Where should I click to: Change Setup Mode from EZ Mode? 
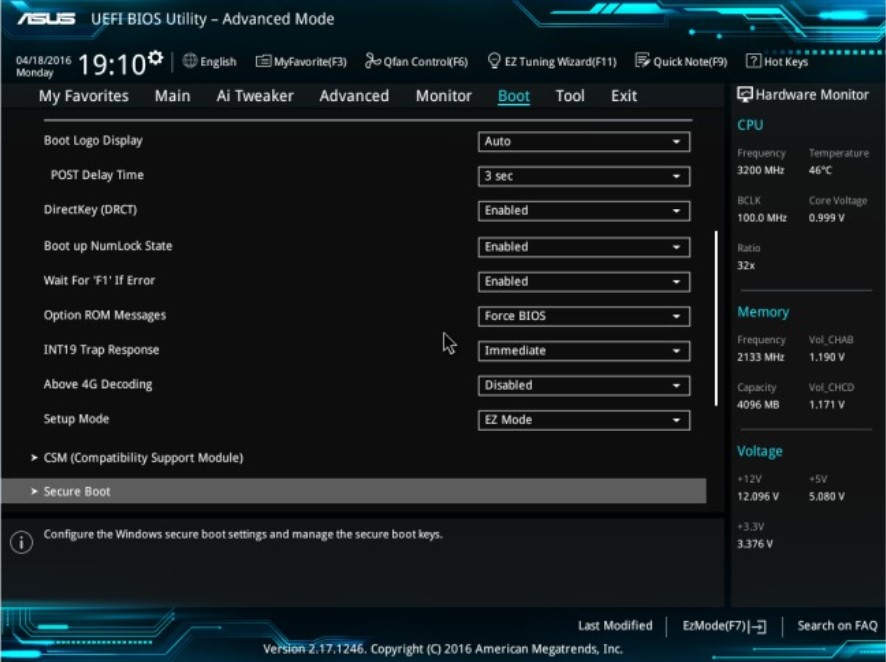pyautogui.click(x=584, y=419)
